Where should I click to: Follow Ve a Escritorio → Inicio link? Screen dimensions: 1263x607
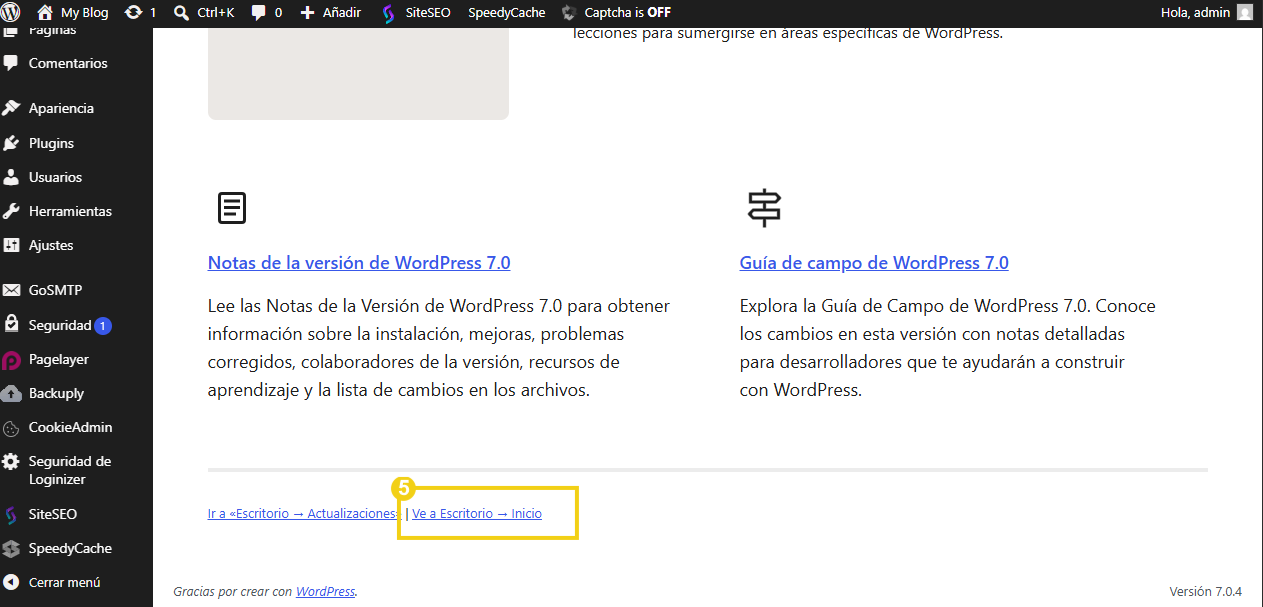point(477,514)
